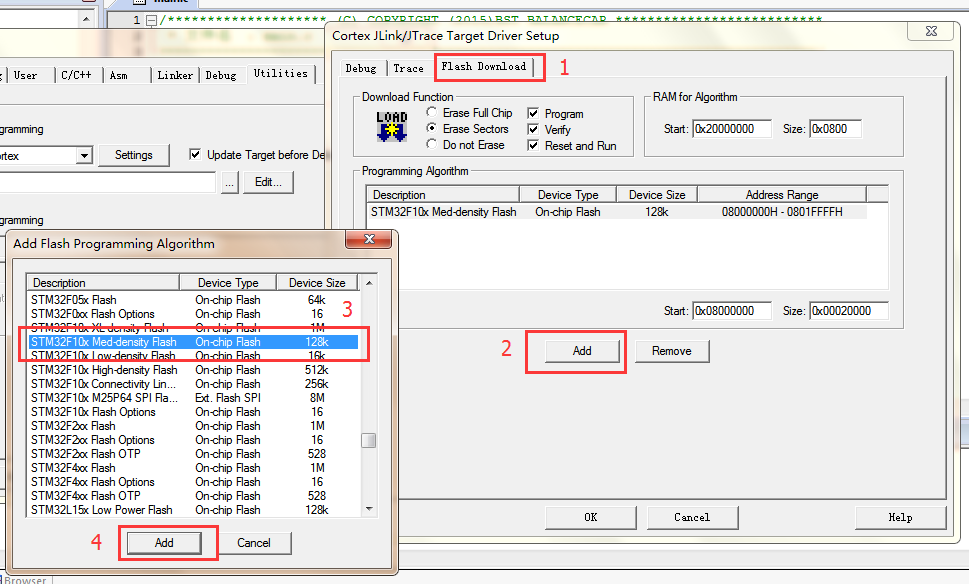Toggle the Verify checkbox
Screen dimensions: 969x584
(533, 129)
